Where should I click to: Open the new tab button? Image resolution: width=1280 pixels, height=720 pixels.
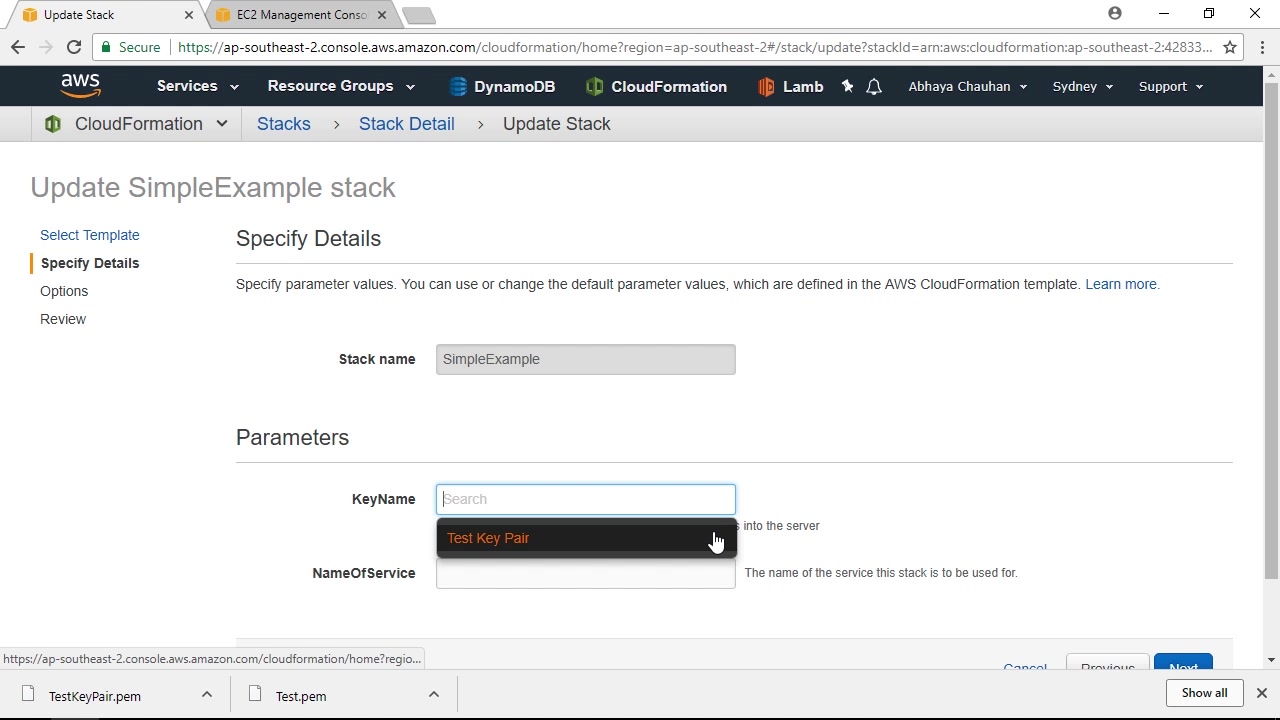coord(418,15)
